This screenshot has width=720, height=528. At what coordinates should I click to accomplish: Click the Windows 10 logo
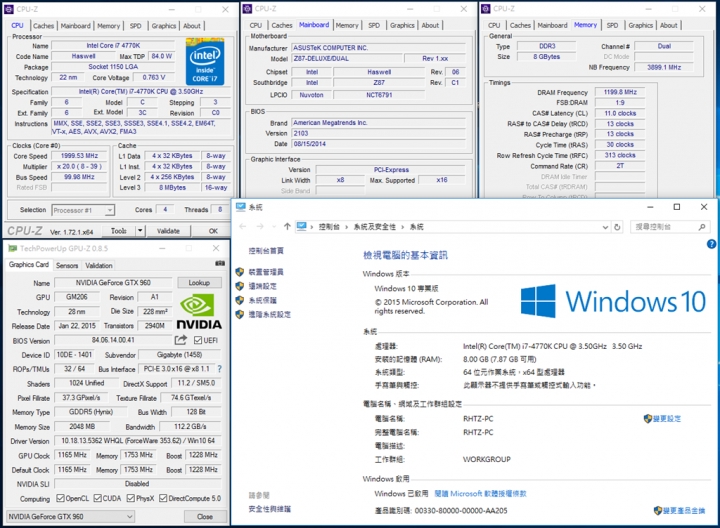(x=613, y=302)
